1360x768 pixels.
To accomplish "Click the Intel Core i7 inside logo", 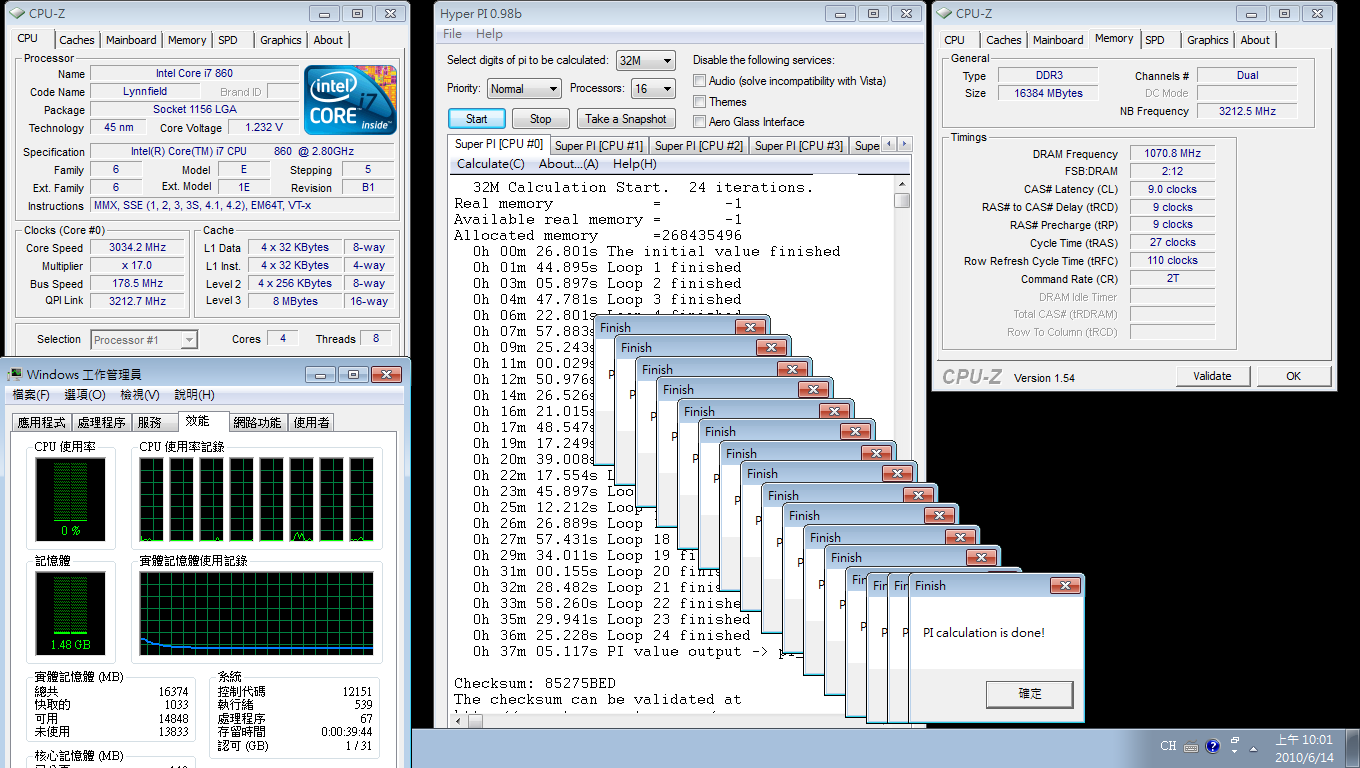I will pos(350,100).
